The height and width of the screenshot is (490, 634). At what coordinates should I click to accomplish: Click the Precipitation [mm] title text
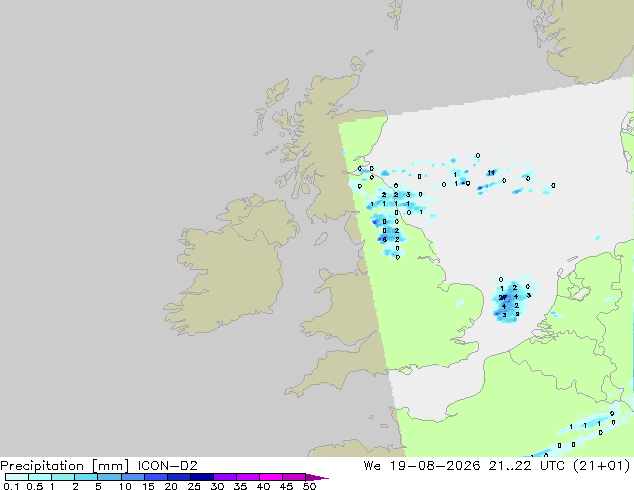(65, 466)
